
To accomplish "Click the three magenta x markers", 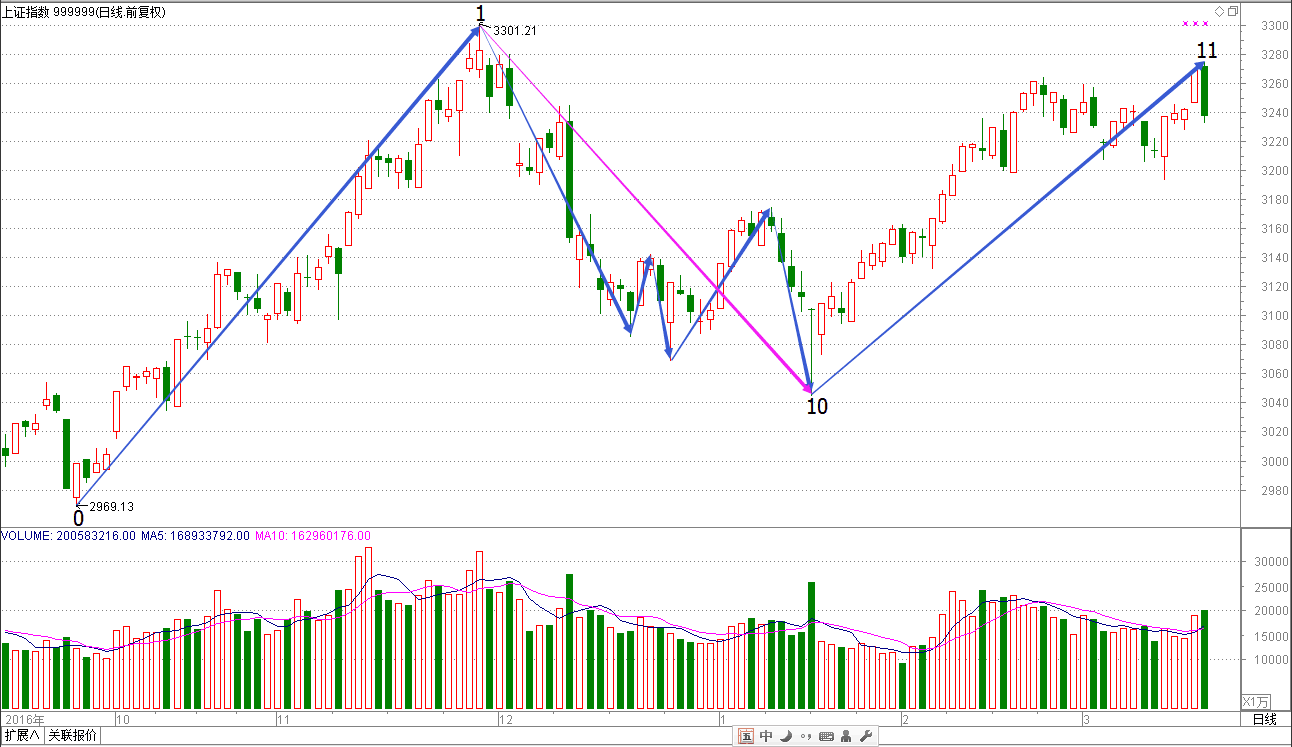I will [1194, 23].
